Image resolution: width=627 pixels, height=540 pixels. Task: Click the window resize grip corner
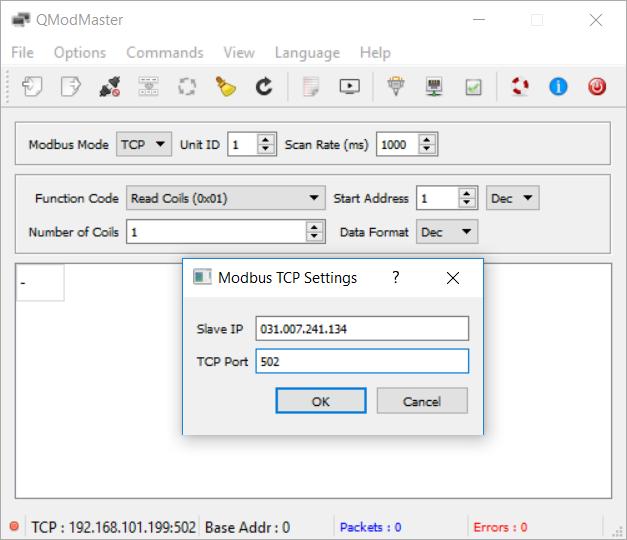(x=617, y=531)
